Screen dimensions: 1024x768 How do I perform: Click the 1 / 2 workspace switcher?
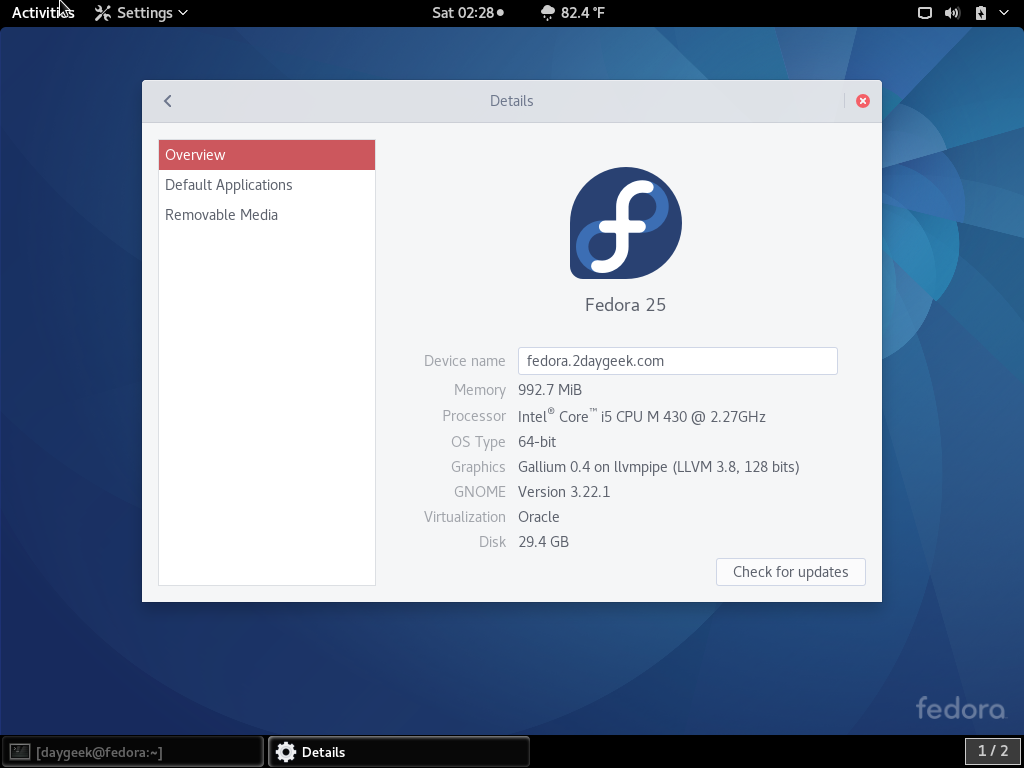[x=993, y=751]
